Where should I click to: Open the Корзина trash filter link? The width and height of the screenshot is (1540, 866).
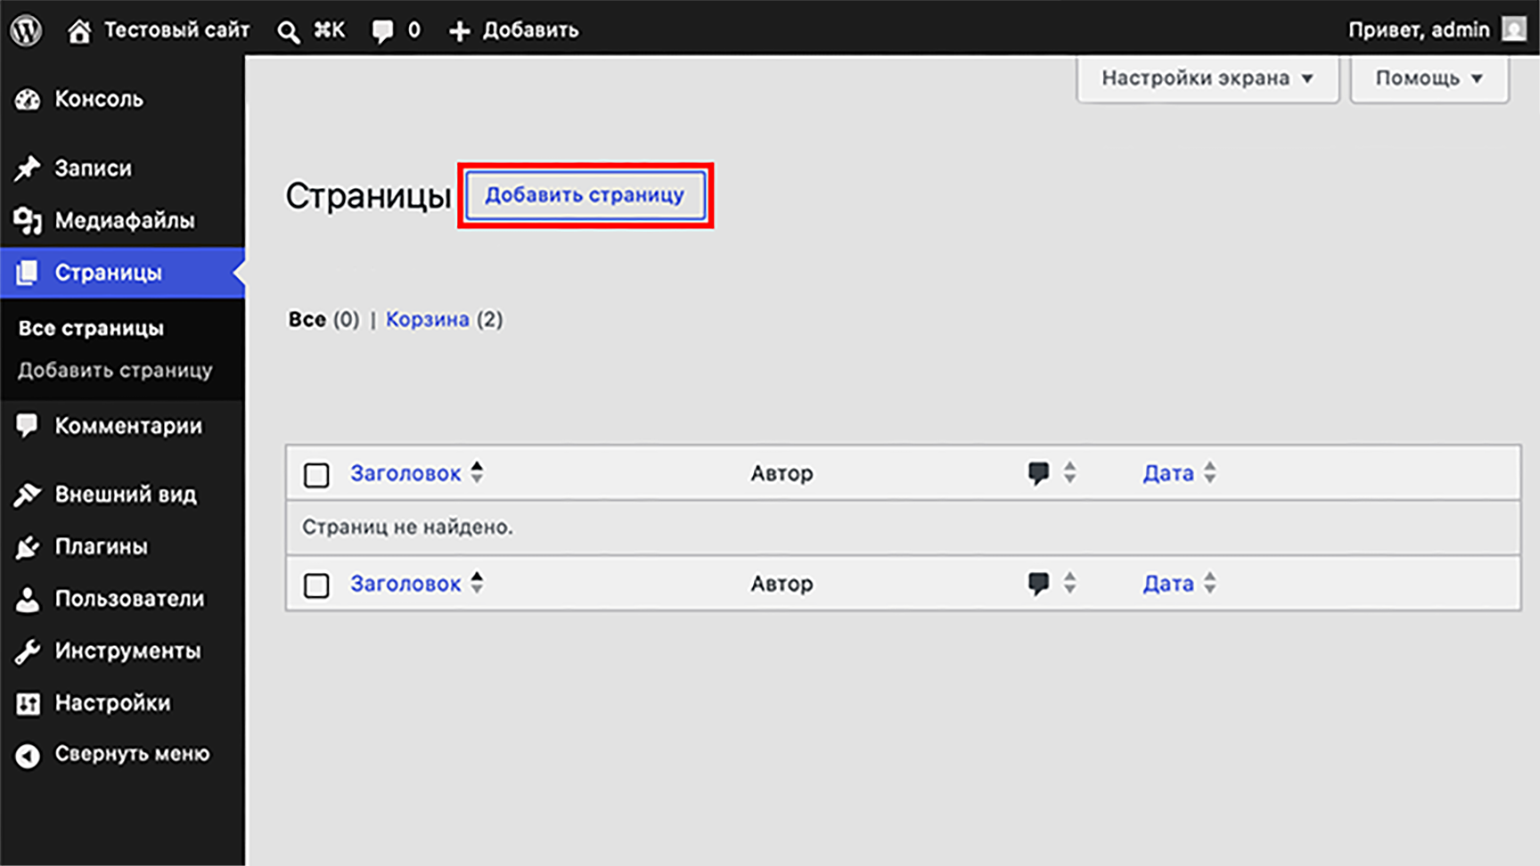[427, 319]
